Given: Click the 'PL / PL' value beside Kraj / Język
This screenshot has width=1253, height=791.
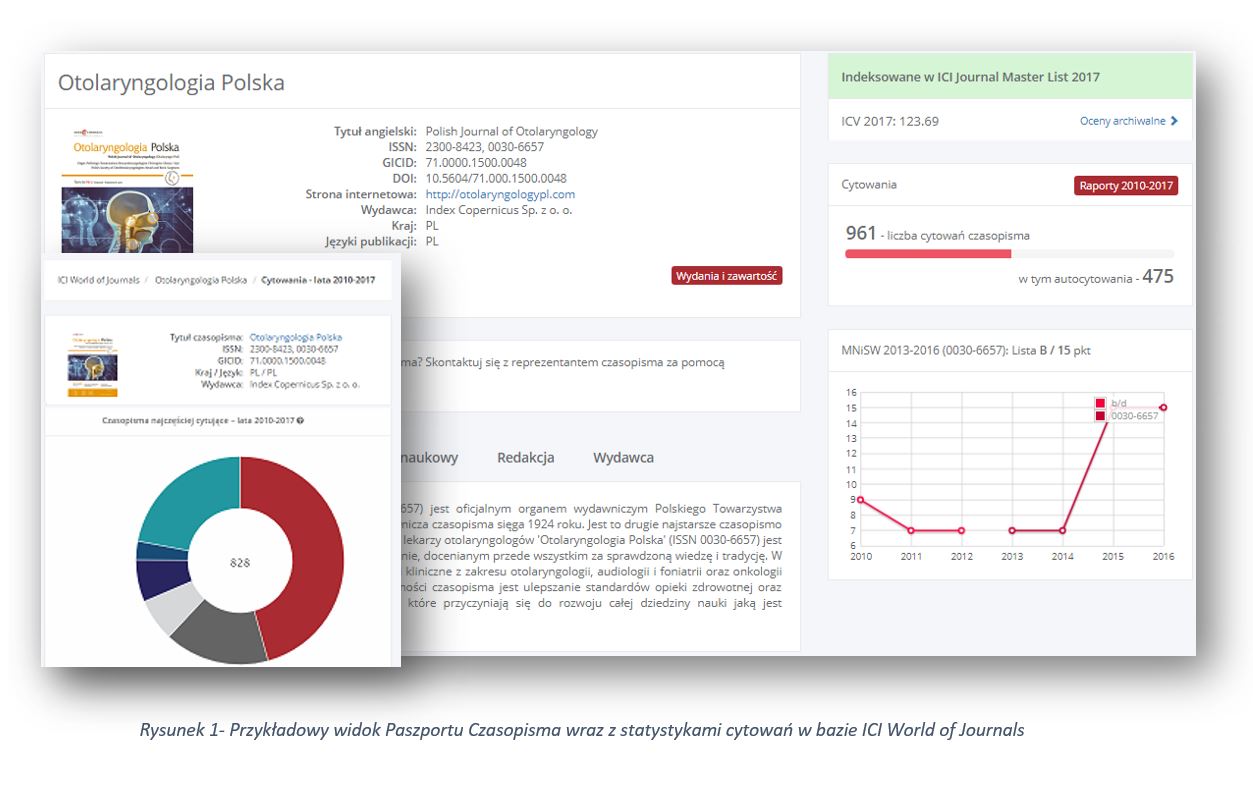Looking at the screenshot, I should coord(263,372).
